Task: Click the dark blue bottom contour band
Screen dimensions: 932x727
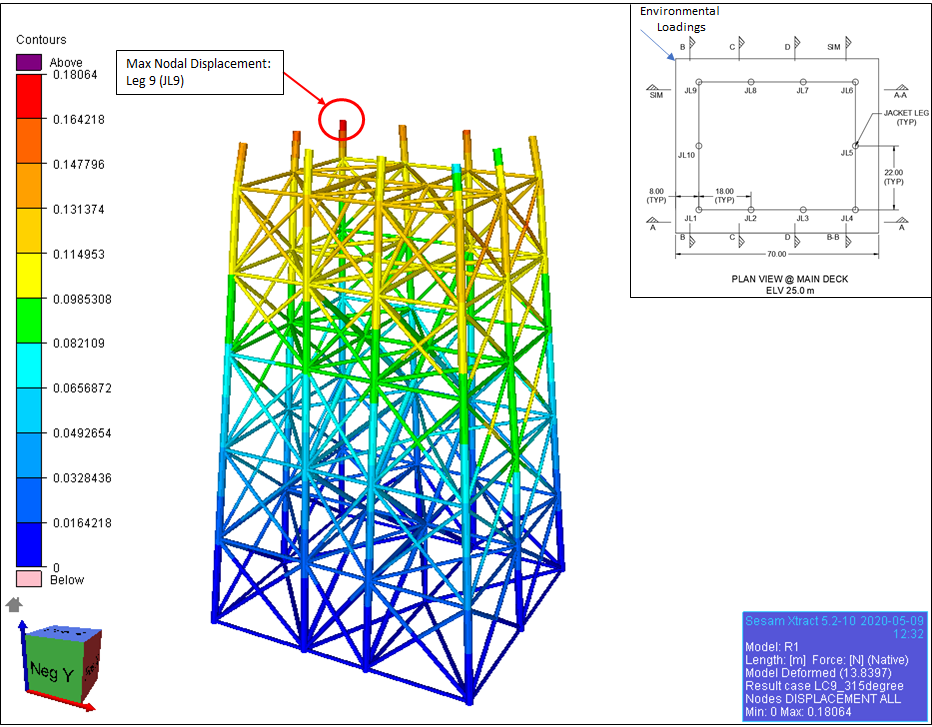Action: point(30,545)
